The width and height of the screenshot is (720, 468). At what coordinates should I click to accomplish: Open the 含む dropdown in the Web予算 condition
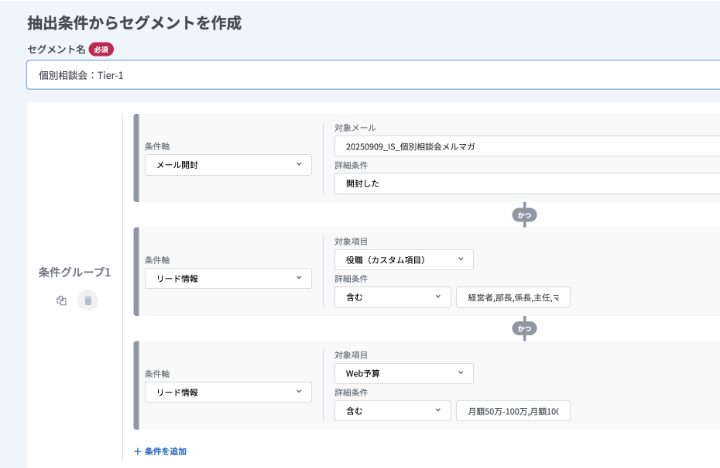pos(392,411)
